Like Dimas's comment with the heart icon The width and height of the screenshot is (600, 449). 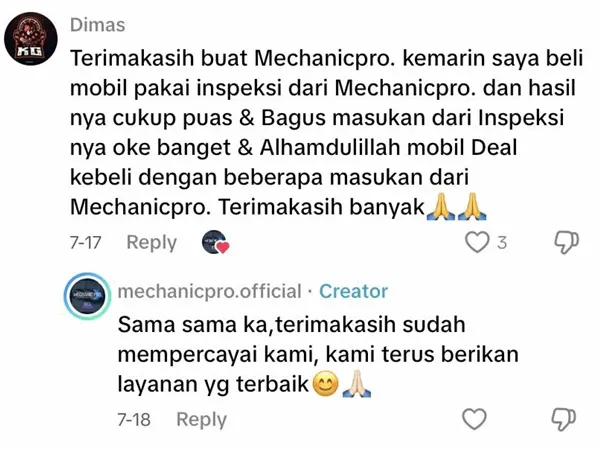[477, 242]
